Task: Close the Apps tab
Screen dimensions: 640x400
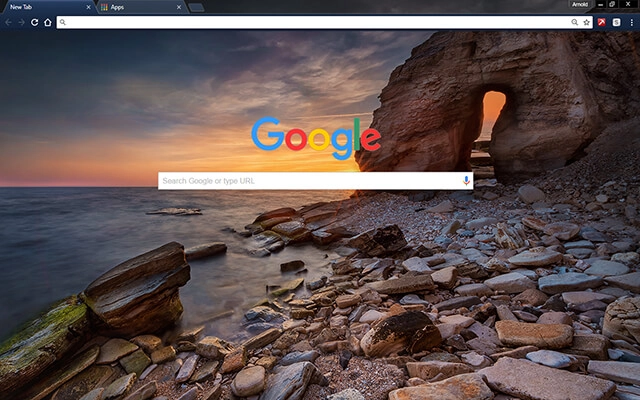Action: pyautogui.click(x=179, y=7)
